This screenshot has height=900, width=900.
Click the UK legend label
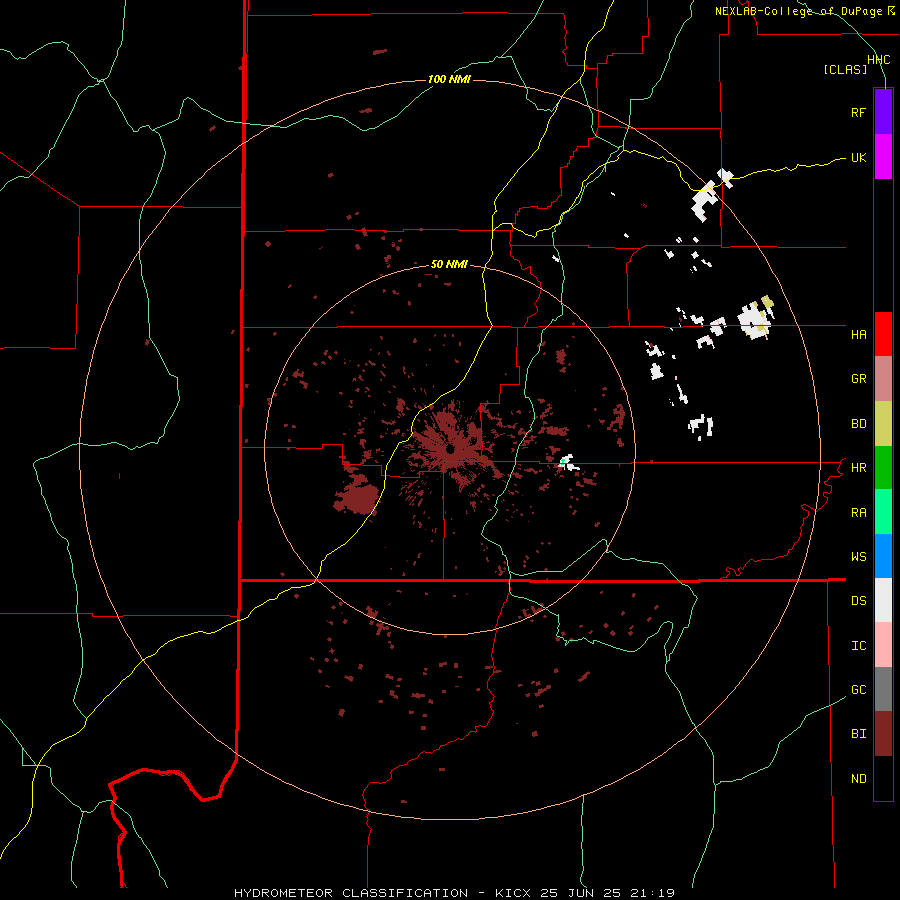click(858, 157)
